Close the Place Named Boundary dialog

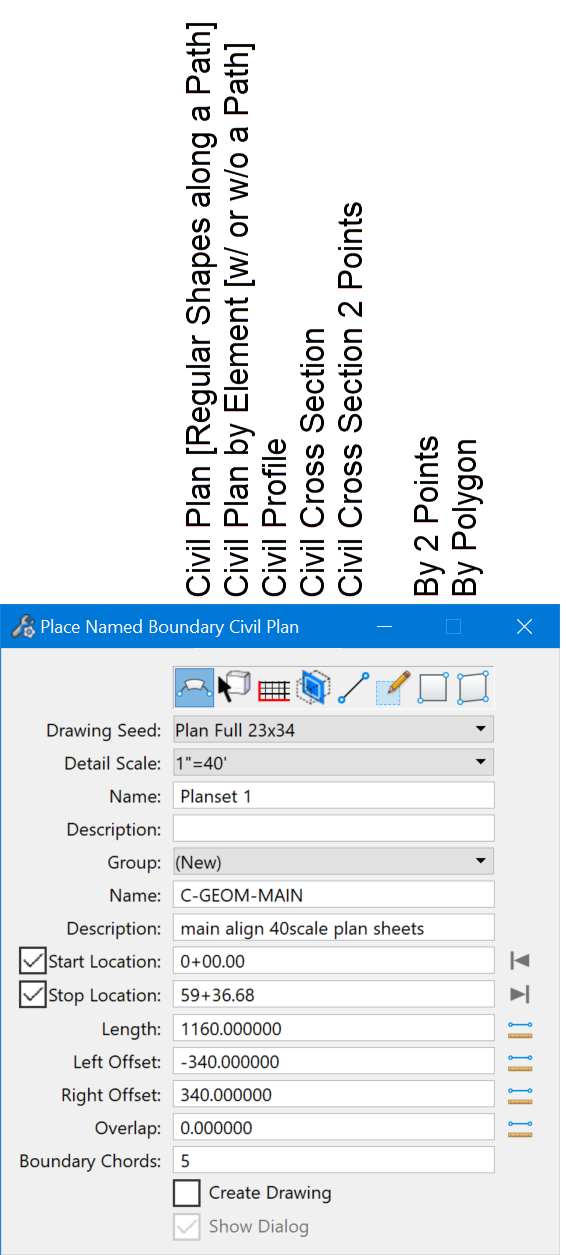[524, 627]
